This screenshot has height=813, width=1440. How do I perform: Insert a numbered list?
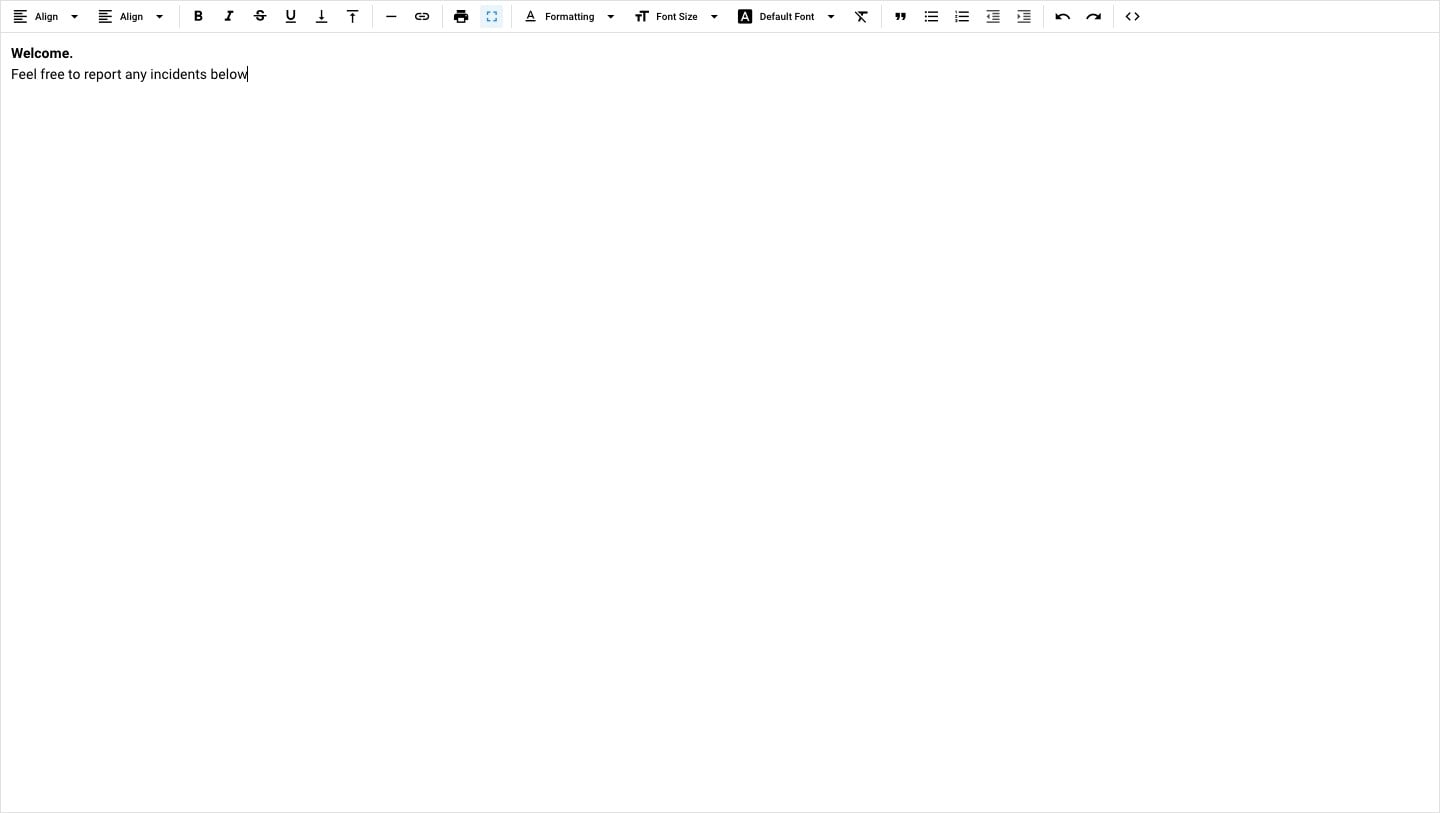pos(962,17)
